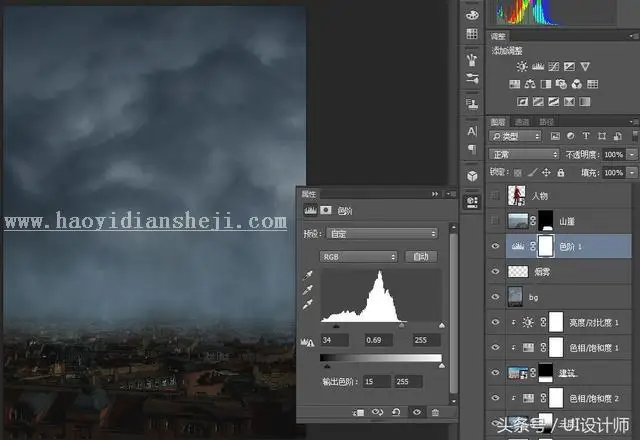
Task: Delete the adjustment layer via the trash icon
Action: click(436, 413)
